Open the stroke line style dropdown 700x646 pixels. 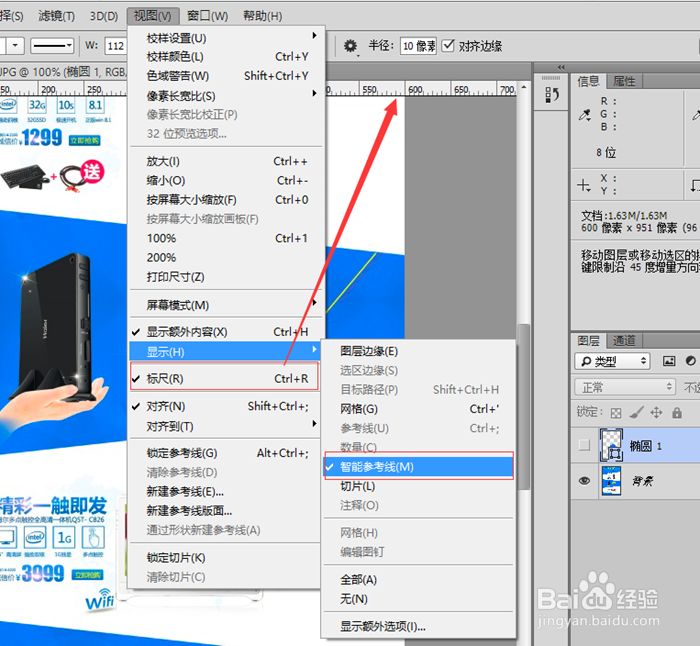(52, 45)
